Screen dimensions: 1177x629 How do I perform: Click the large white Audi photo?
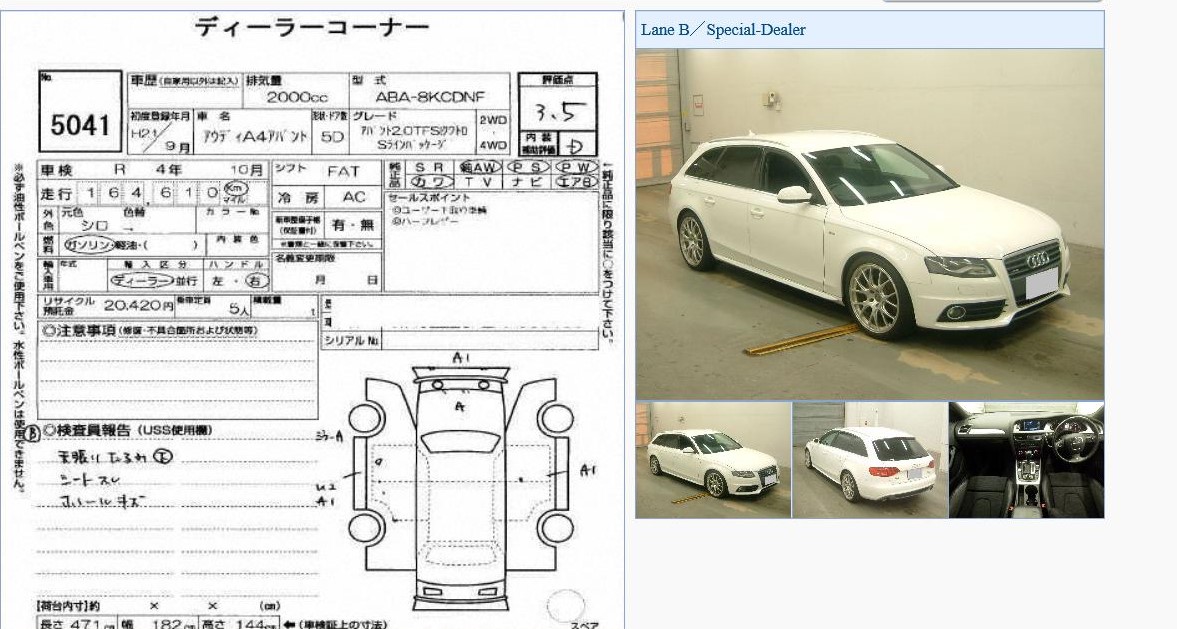point(869,225)
